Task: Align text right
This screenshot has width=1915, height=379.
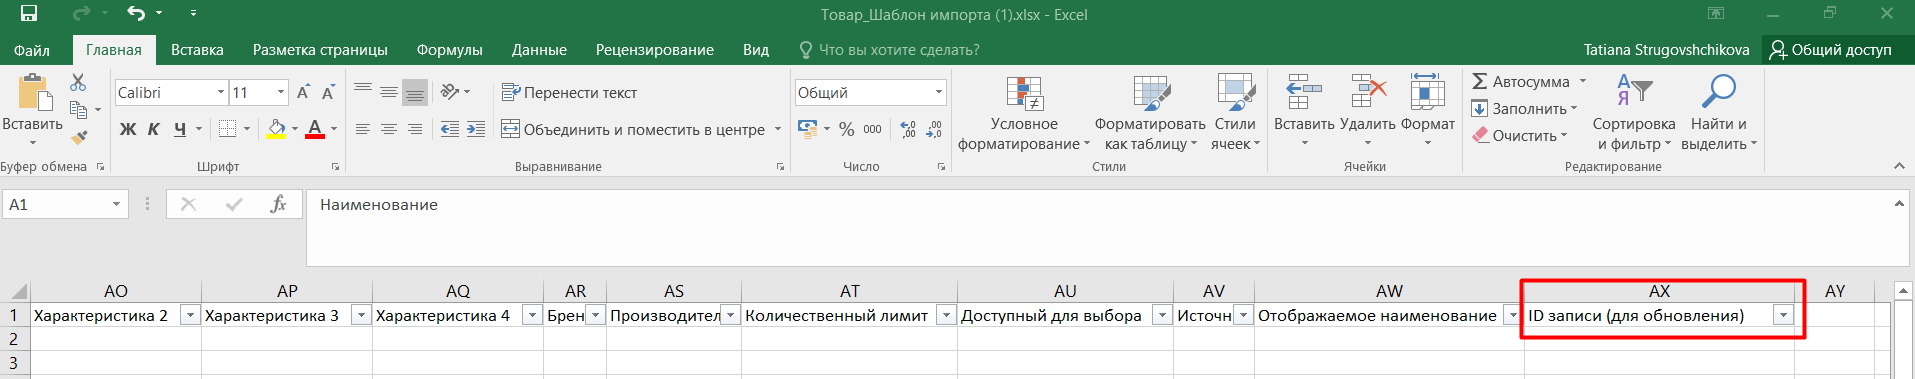Action: (415, 129)
